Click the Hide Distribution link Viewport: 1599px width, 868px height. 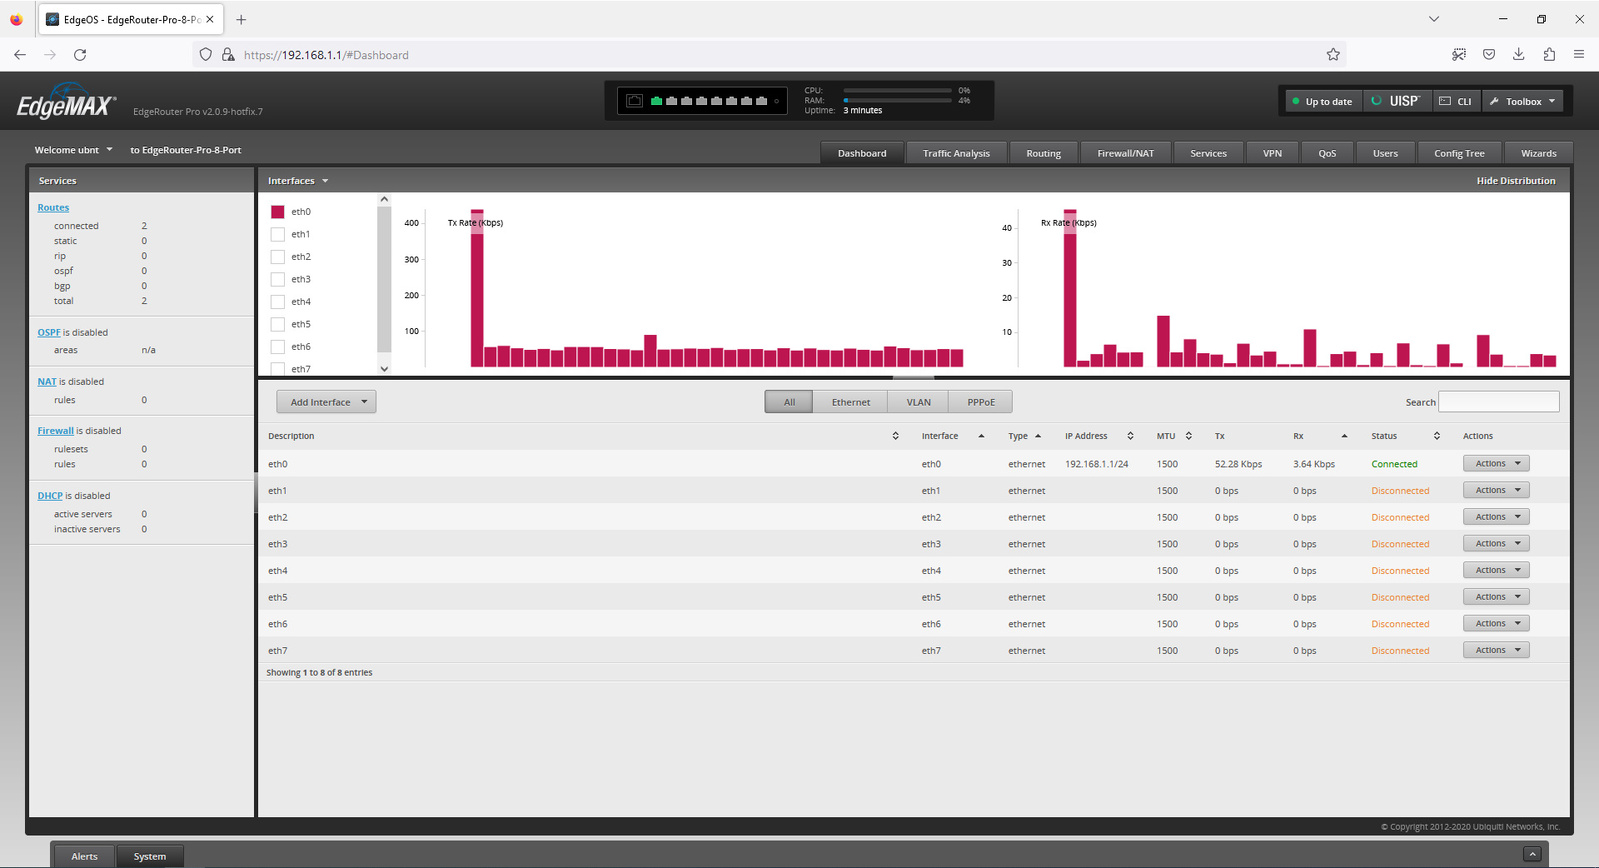point(1515,181)
